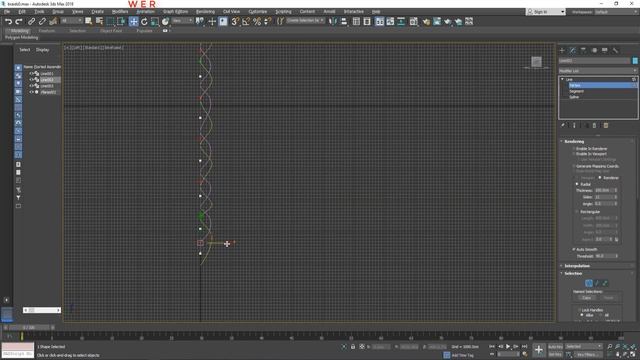The height and width of the screenshot is (360, 640).
Task: Select Spline sub-object selection icon
Action: (x=605, y=283)
